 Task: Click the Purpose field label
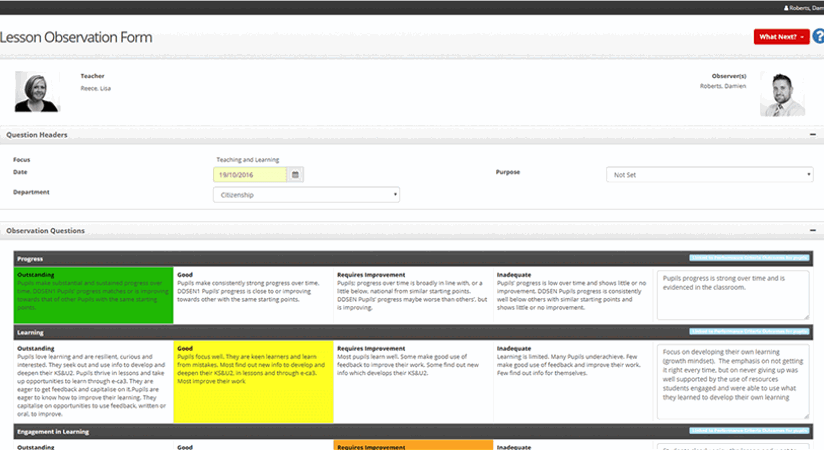point(508,172)
